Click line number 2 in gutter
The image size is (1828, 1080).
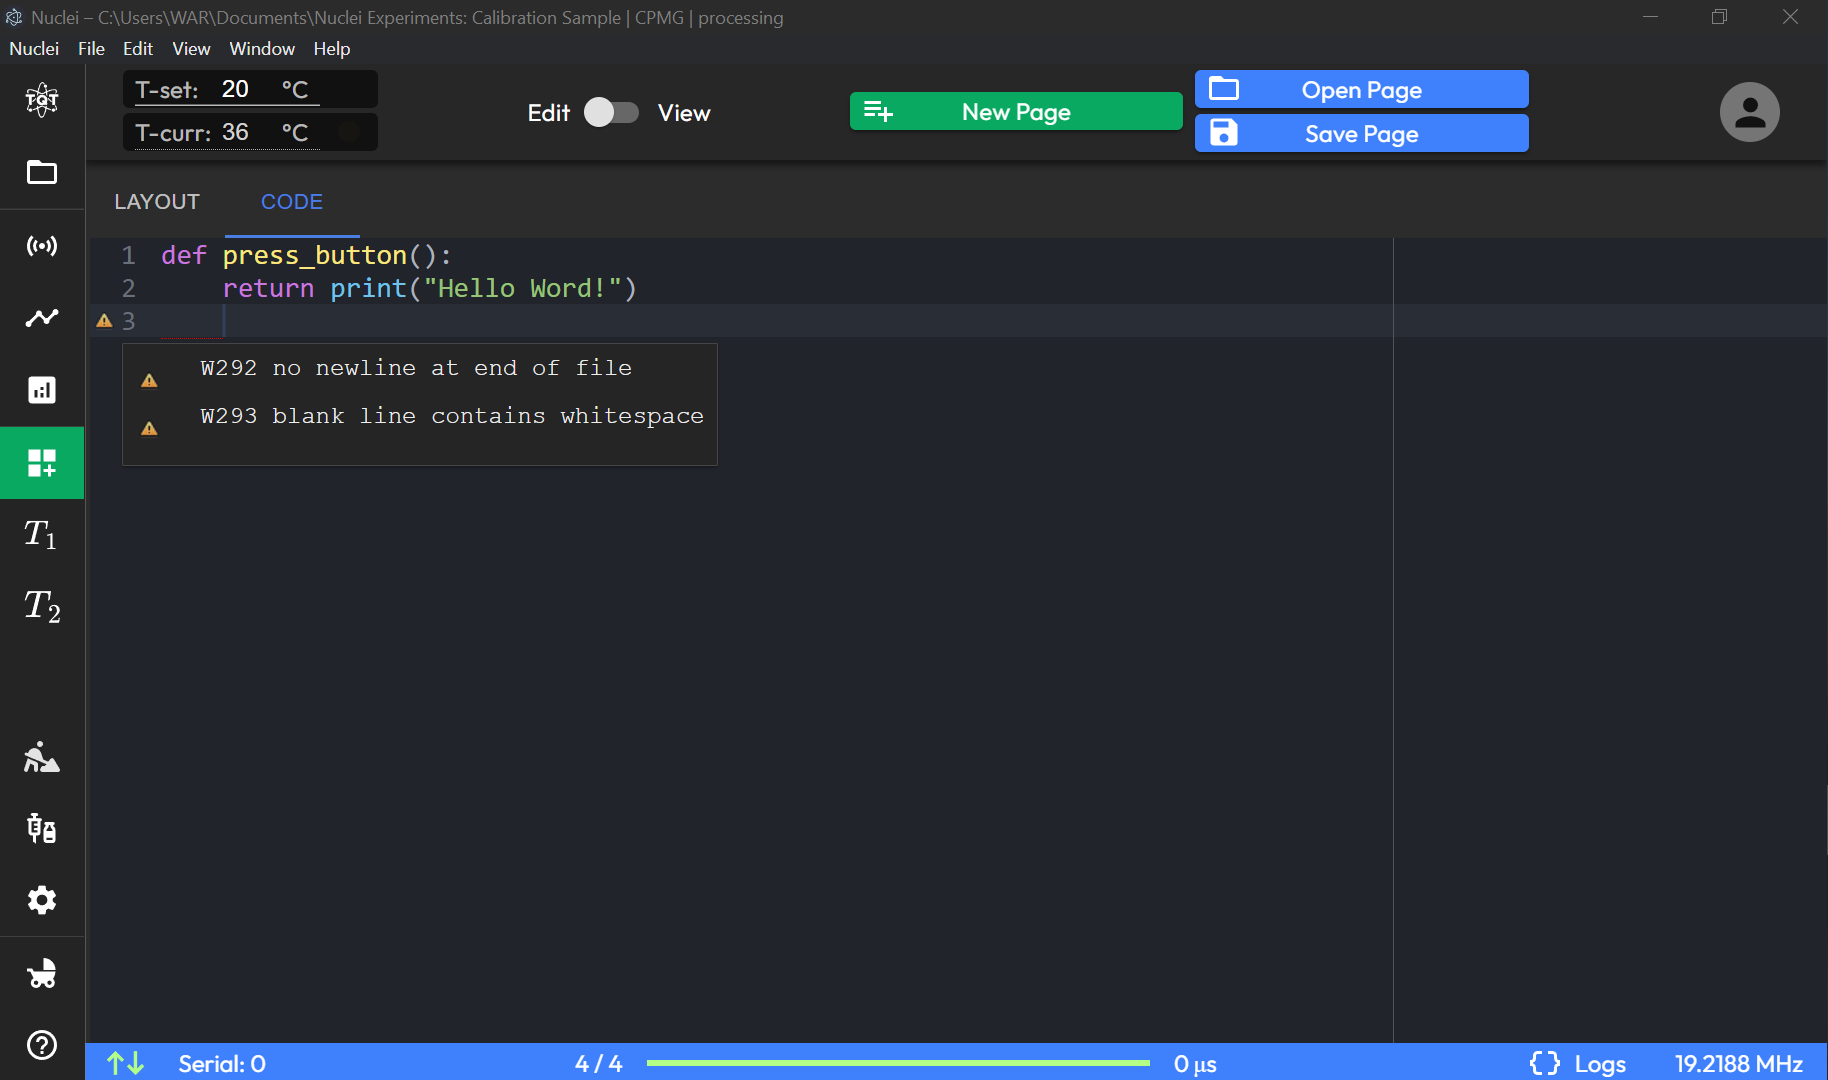128,289
